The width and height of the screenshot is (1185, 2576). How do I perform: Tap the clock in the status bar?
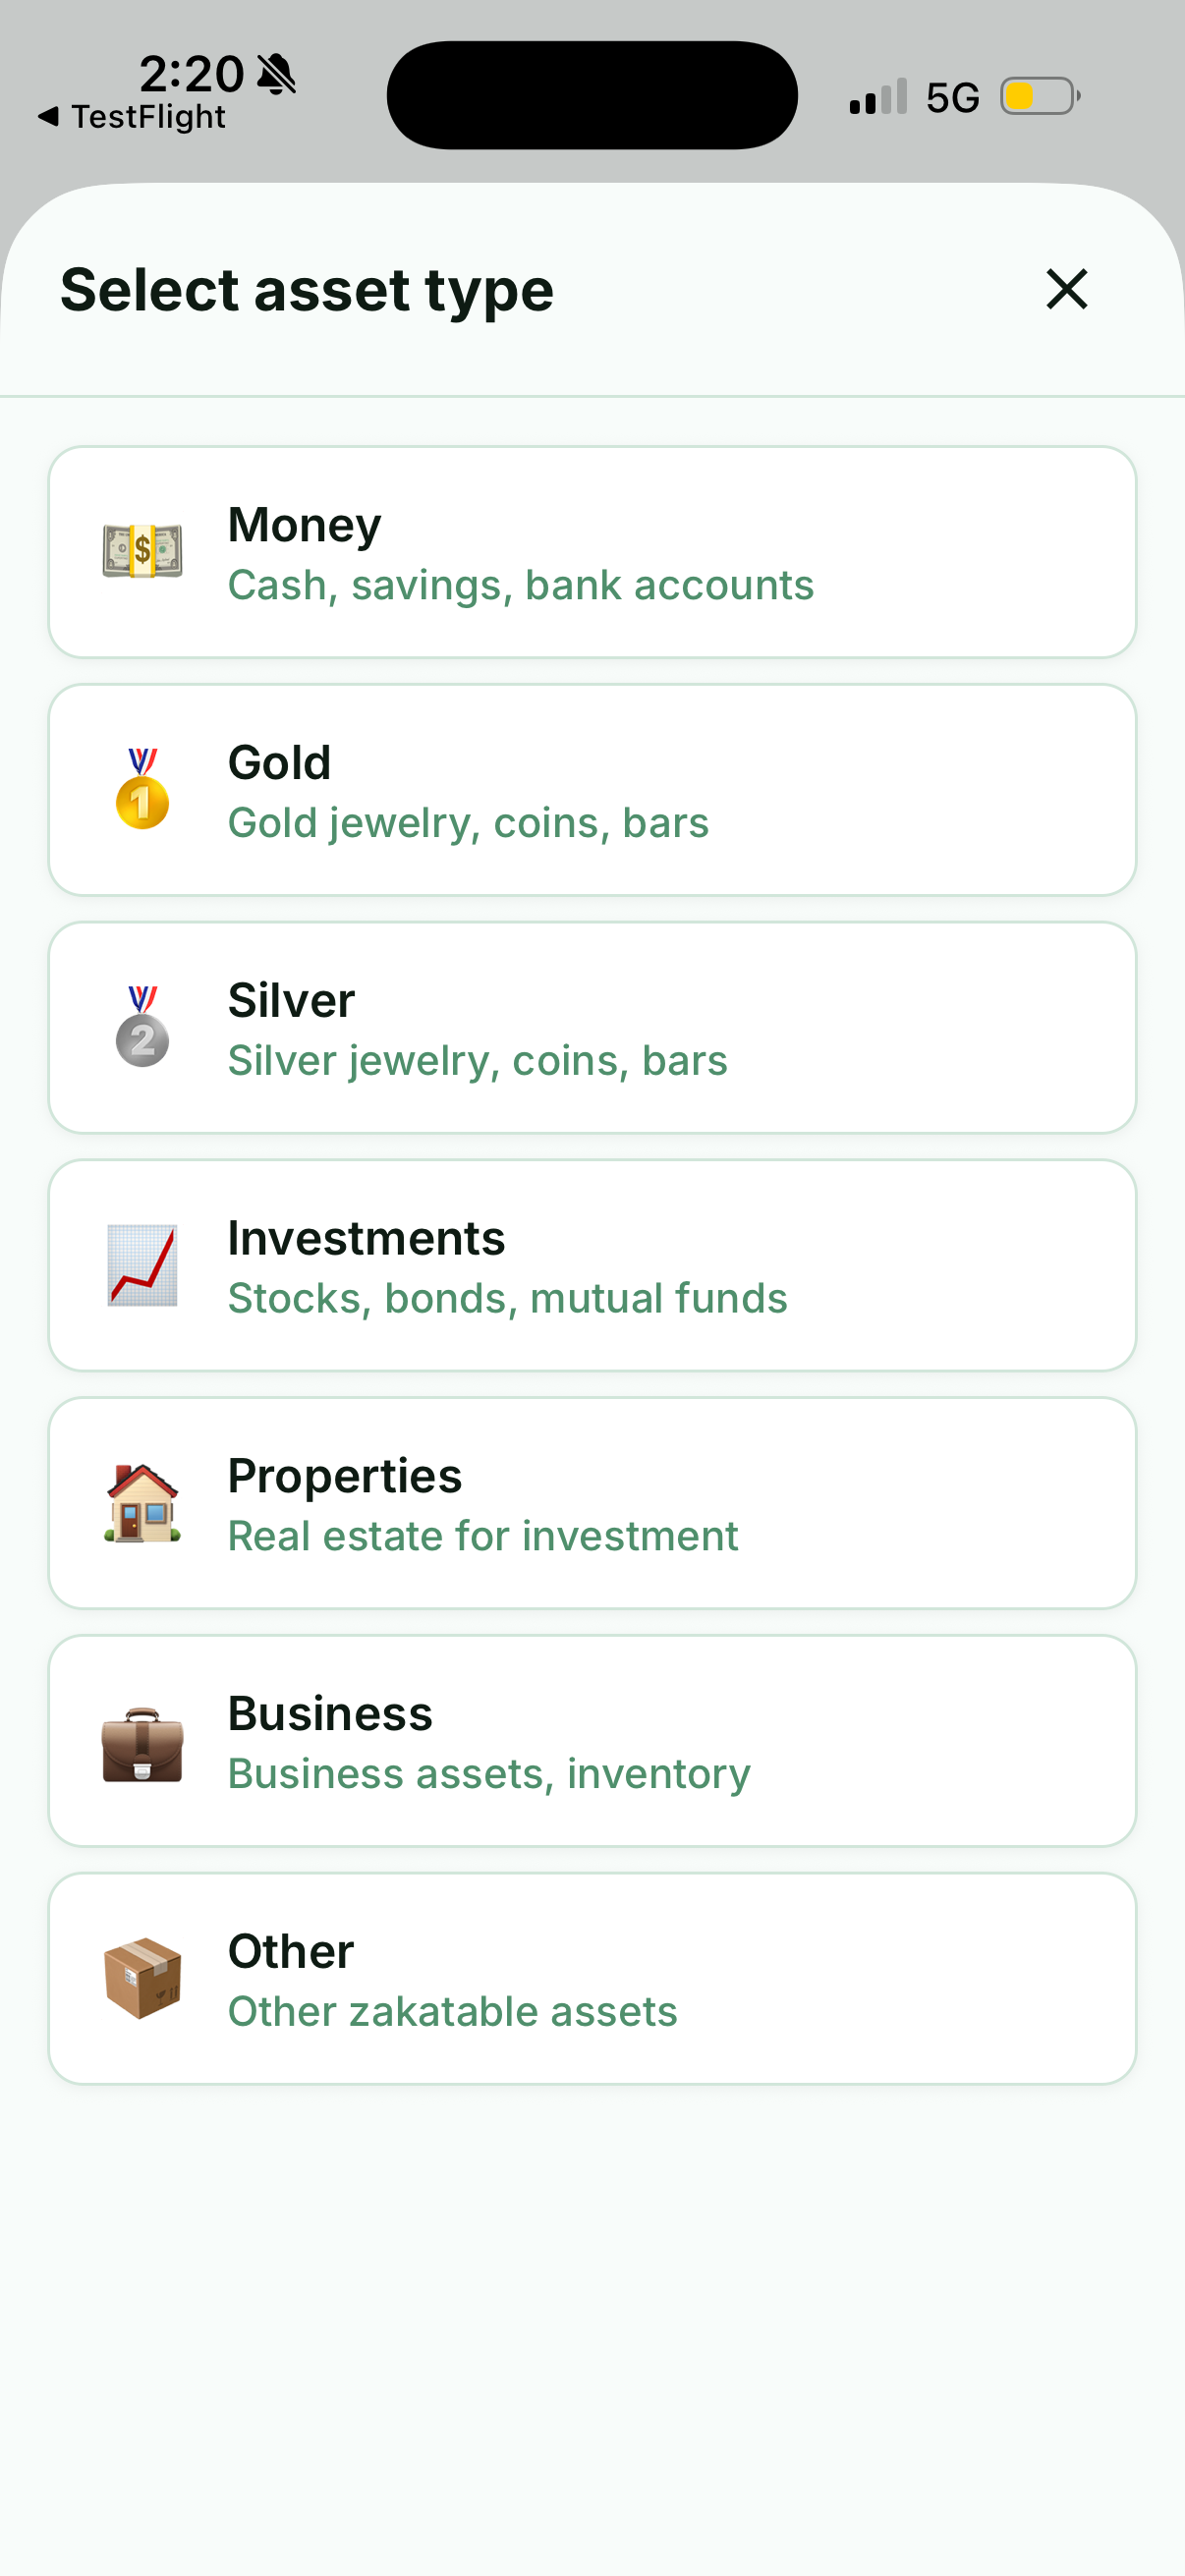(194, 74)
